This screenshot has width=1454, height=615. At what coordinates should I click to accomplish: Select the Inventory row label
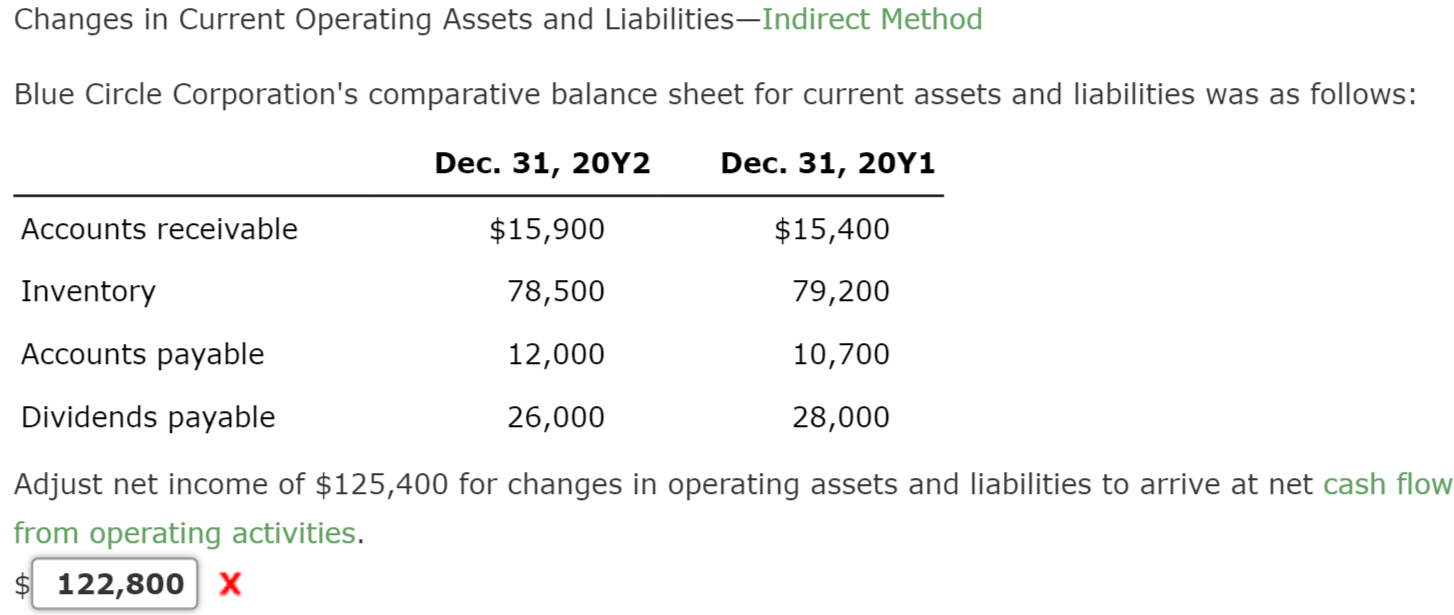[88, 291]
